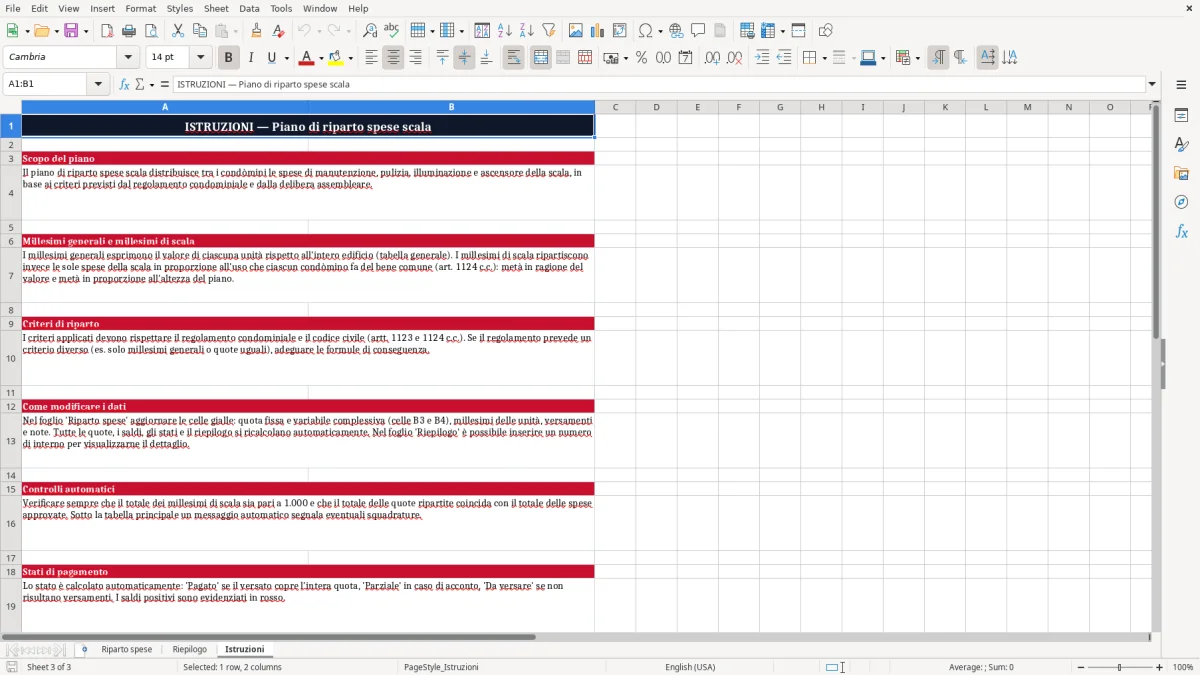Insert a hyperlink
This screenshot has height=675, width=1200.
coord(676,31)
